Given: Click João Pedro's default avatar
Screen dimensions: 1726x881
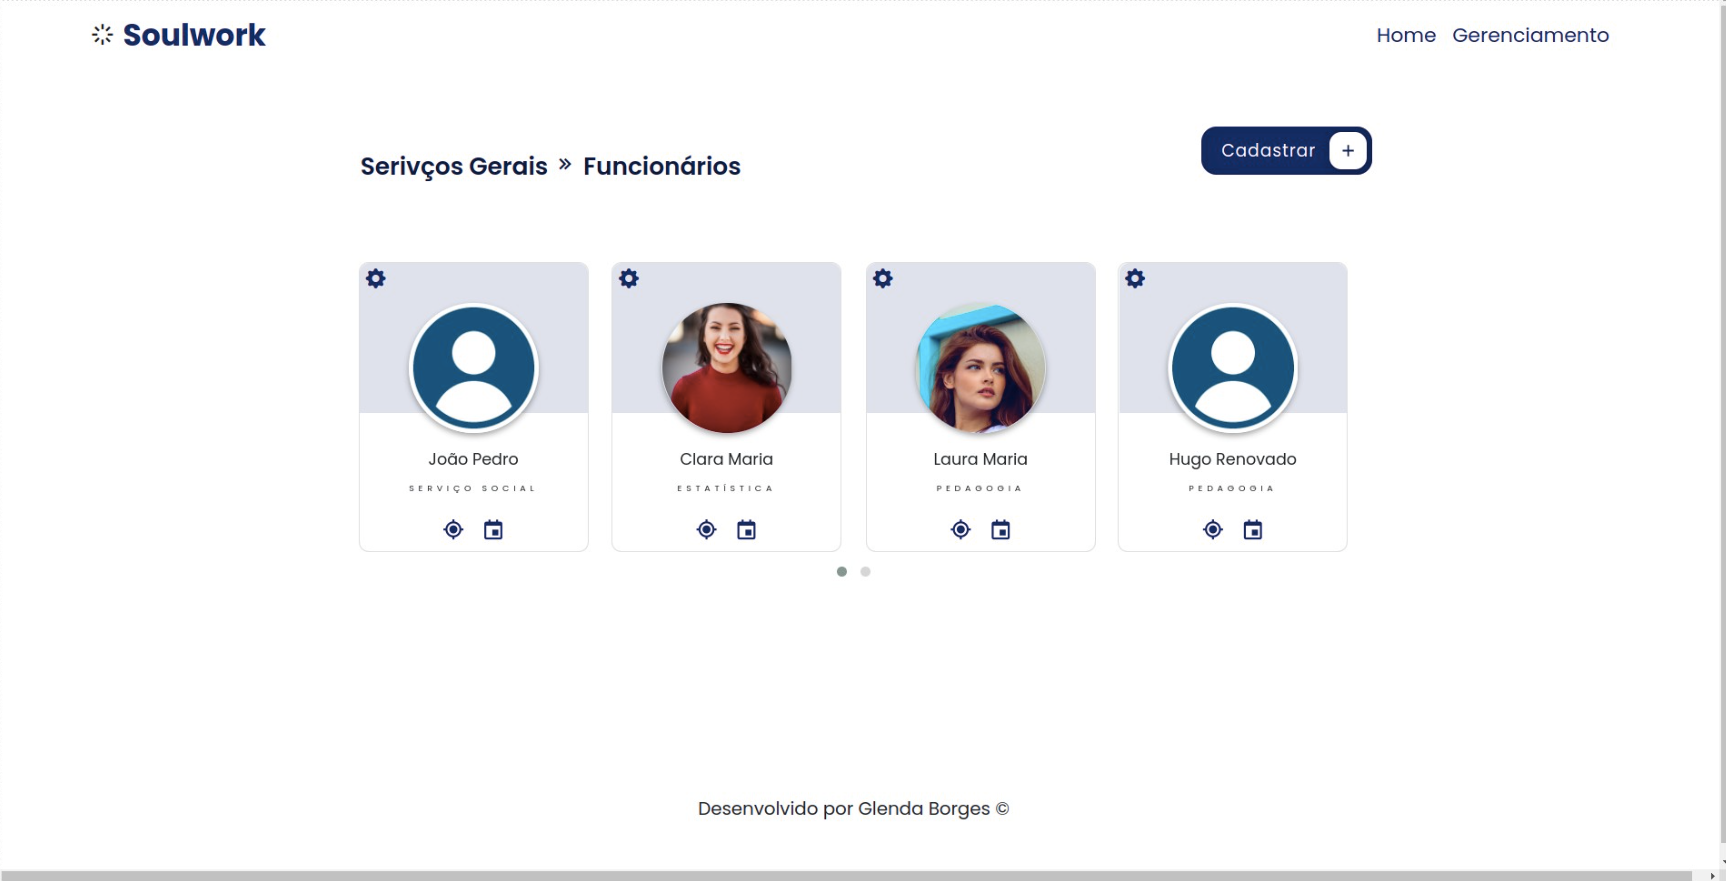Looking at the screenshot, I should (474, 368).
